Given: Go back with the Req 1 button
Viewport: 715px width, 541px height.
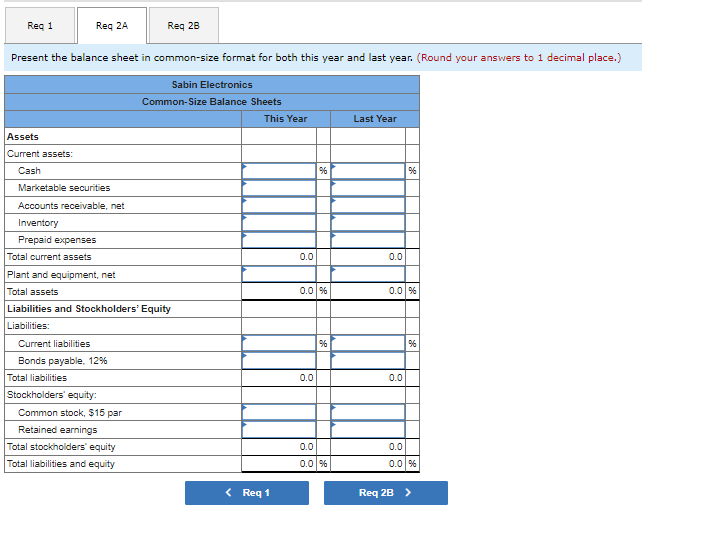Looking at the screenshot, I should pos(247,493).
